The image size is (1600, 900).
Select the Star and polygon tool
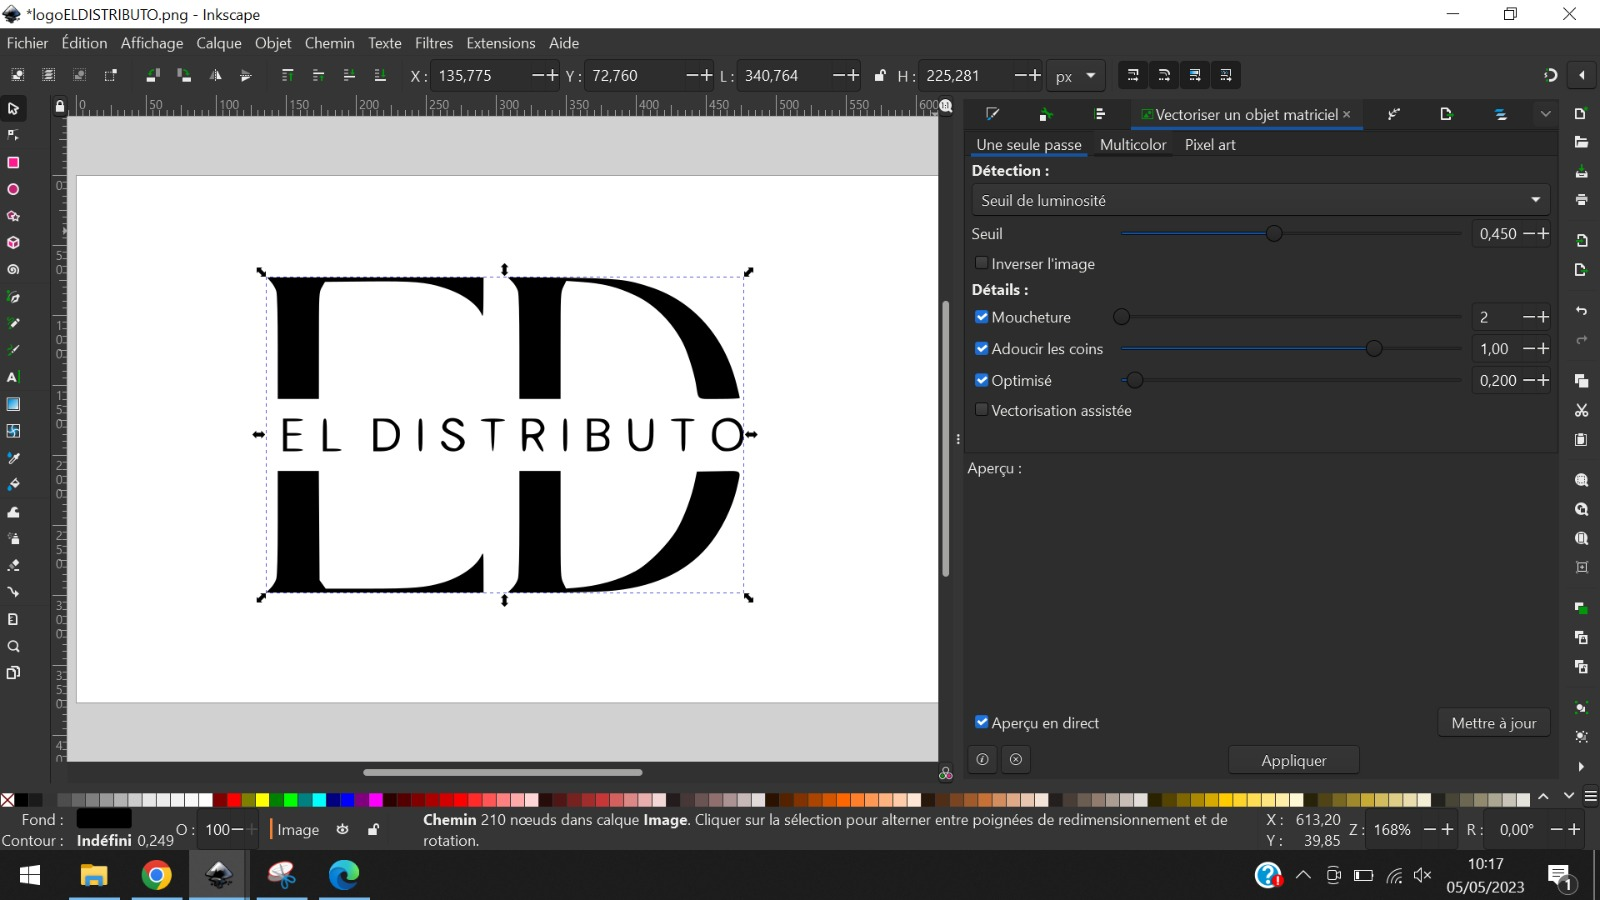[13, 216]
